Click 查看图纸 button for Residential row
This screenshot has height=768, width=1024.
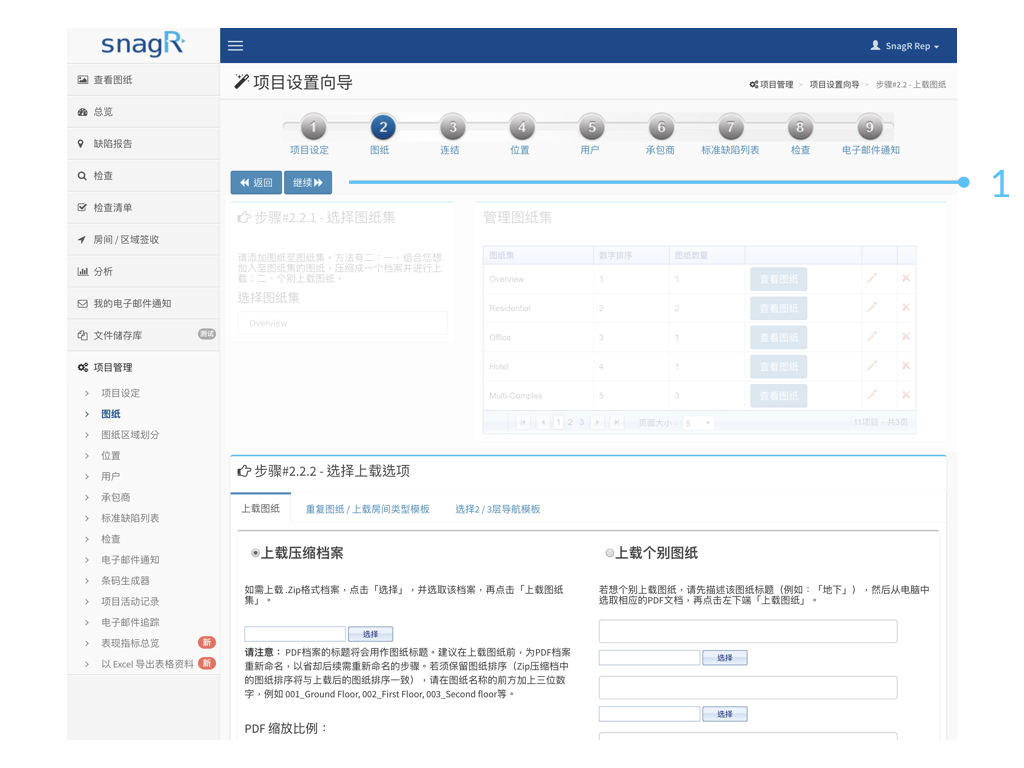tap(778, 308)
